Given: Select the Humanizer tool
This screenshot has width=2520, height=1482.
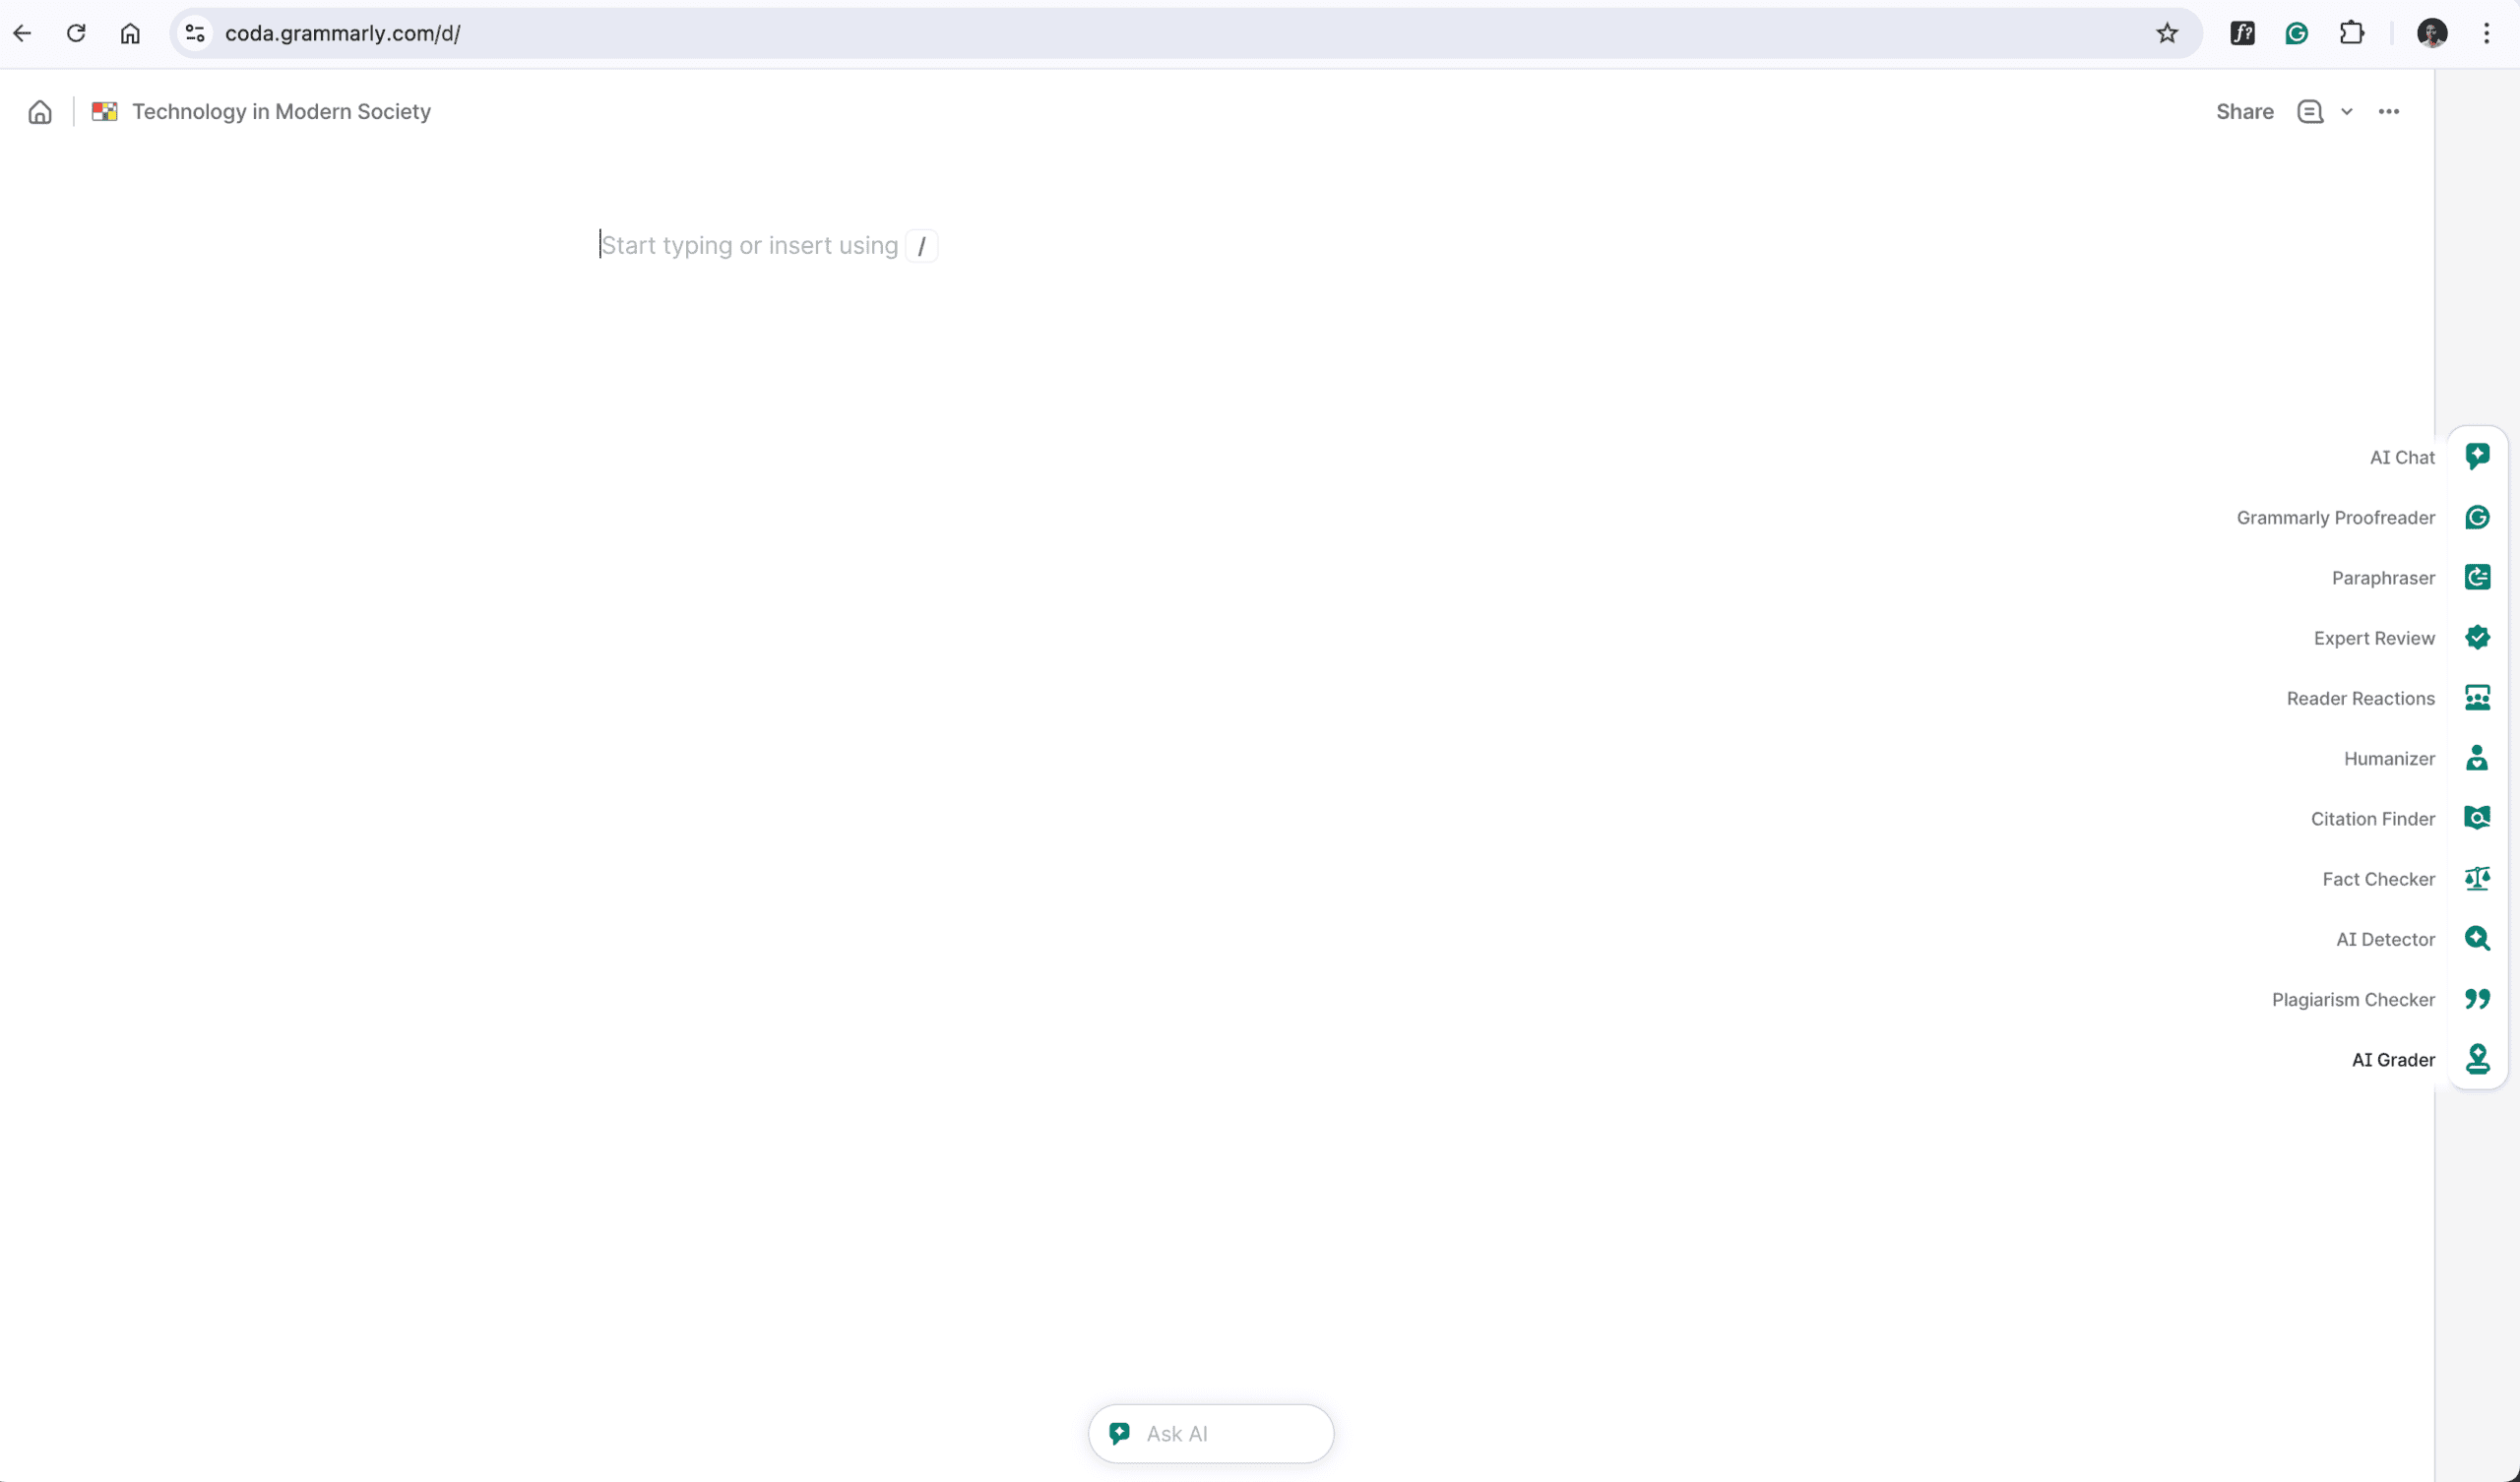Looking at the screenshot, I should 2479,758.
